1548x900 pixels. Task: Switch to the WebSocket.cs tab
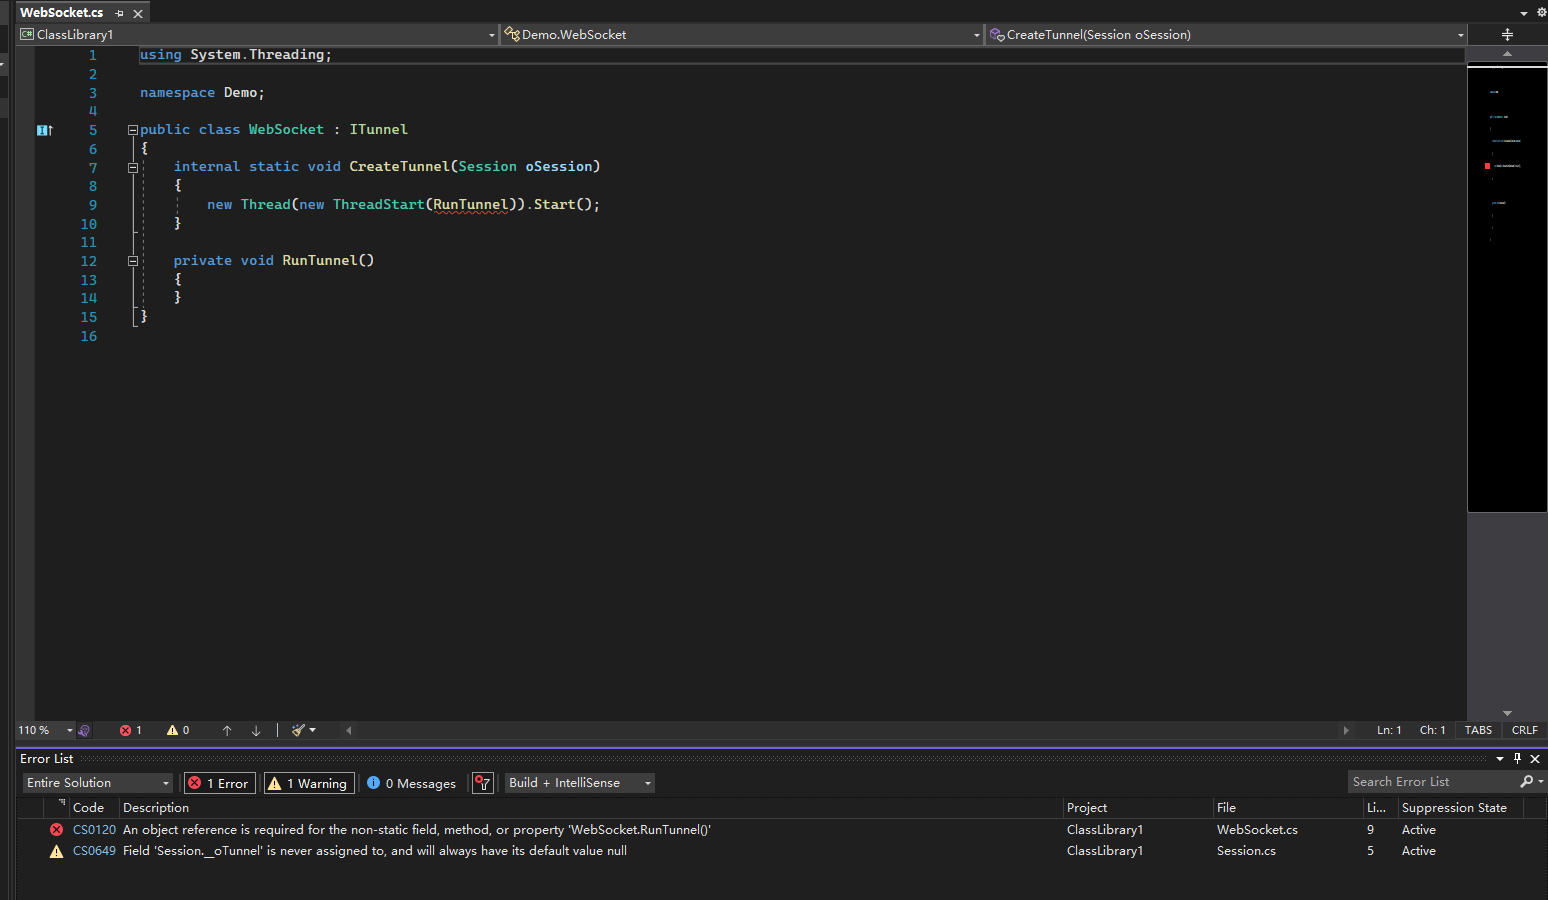coord(60,12)
